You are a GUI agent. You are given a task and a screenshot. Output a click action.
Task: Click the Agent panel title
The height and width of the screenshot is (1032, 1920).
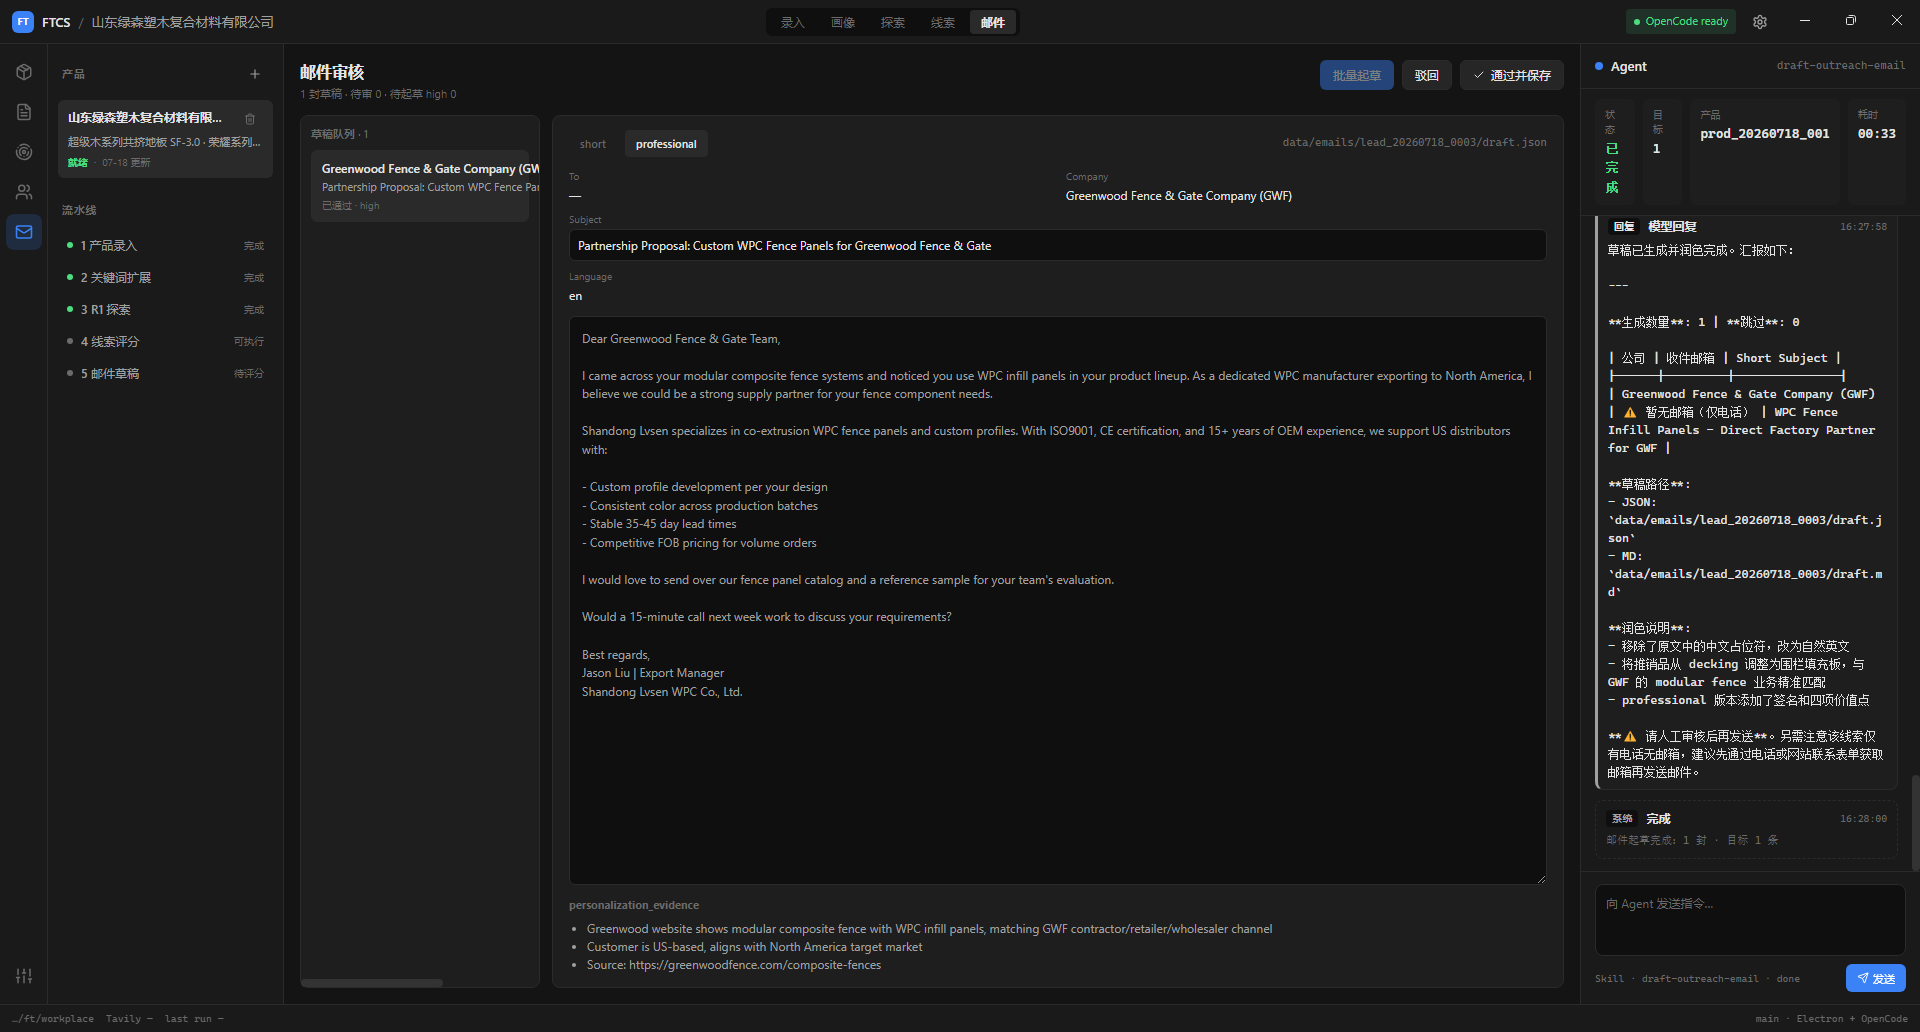point(1628,67)
